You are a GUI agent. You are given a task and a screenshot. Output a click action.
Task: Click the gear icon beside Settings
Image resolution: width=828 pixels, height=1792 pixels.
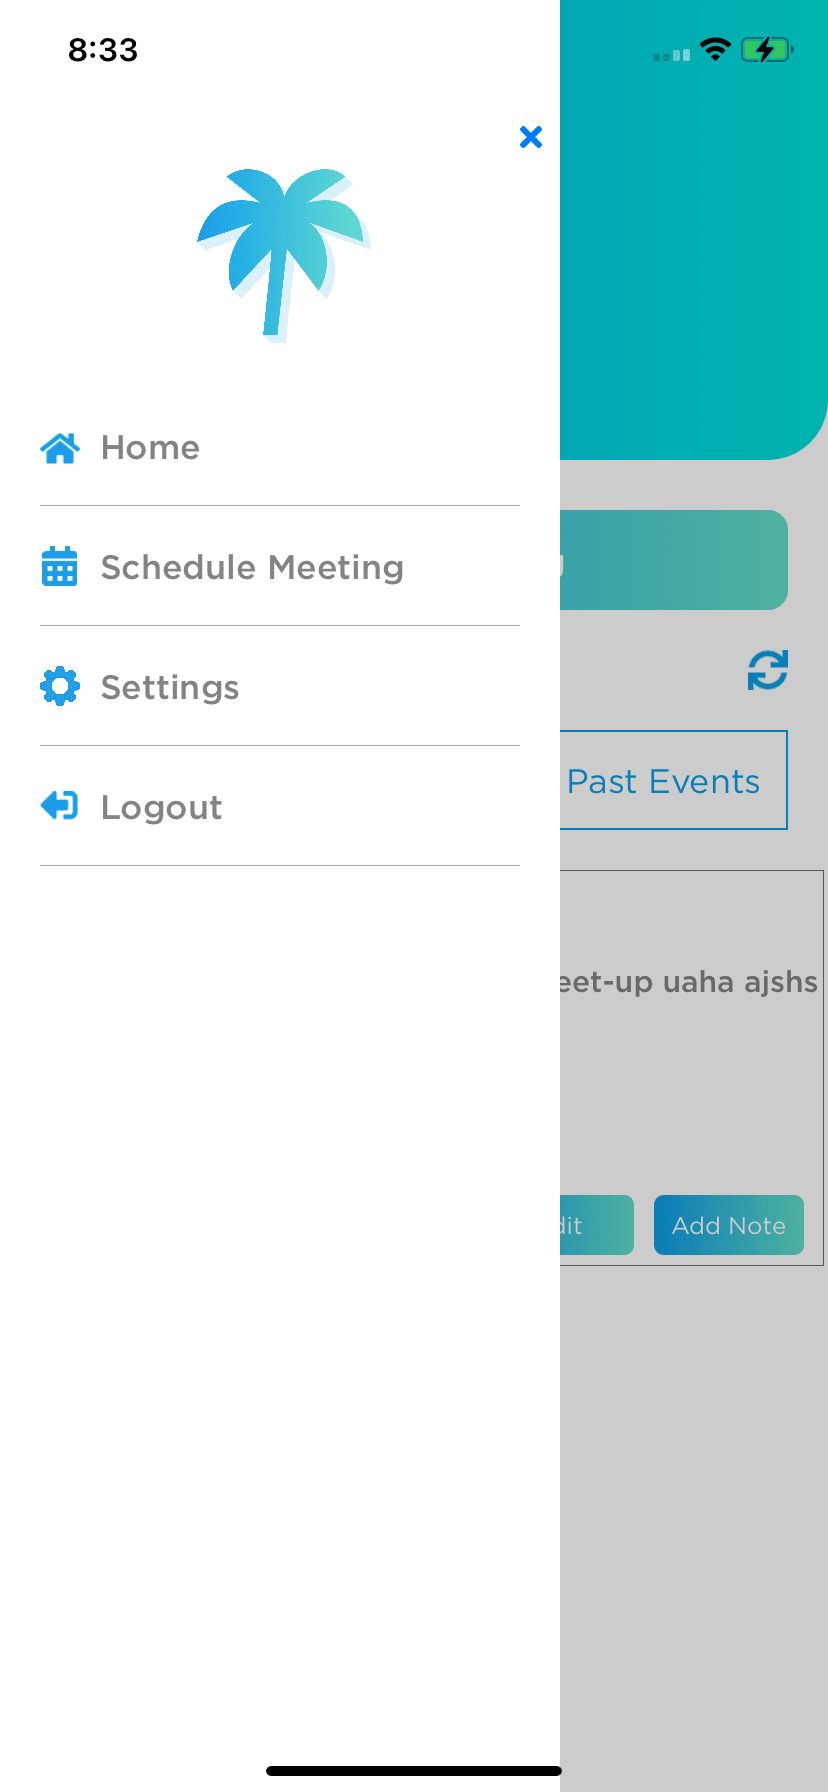point(60,686)
